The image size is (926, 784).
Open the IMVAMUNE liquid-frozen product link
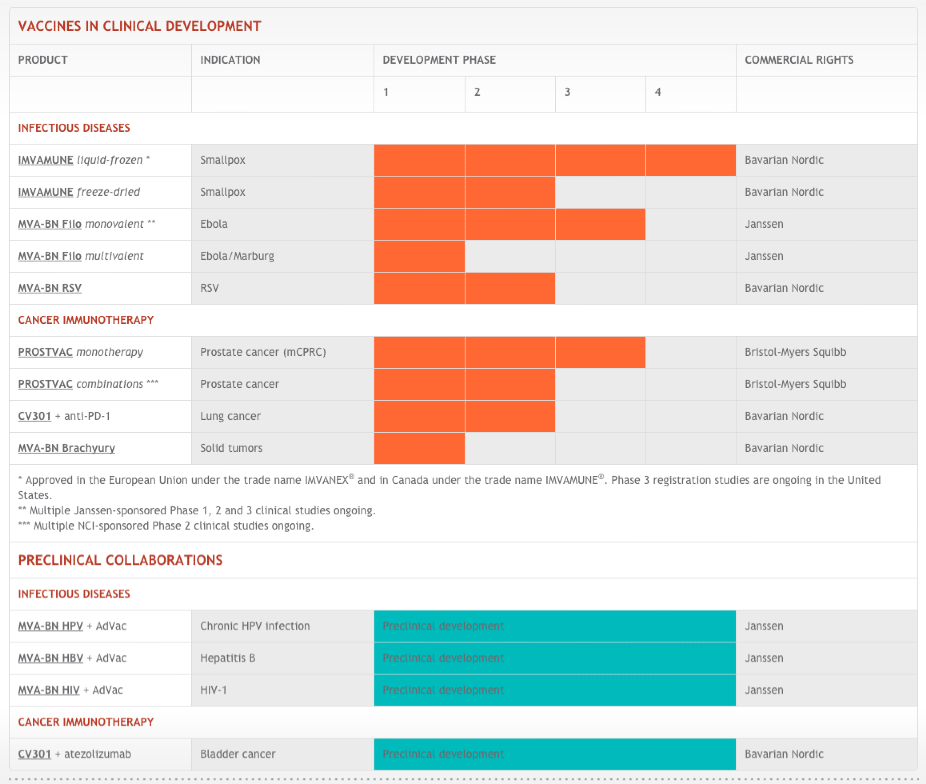pyautogui.click(x=45, y=160)
